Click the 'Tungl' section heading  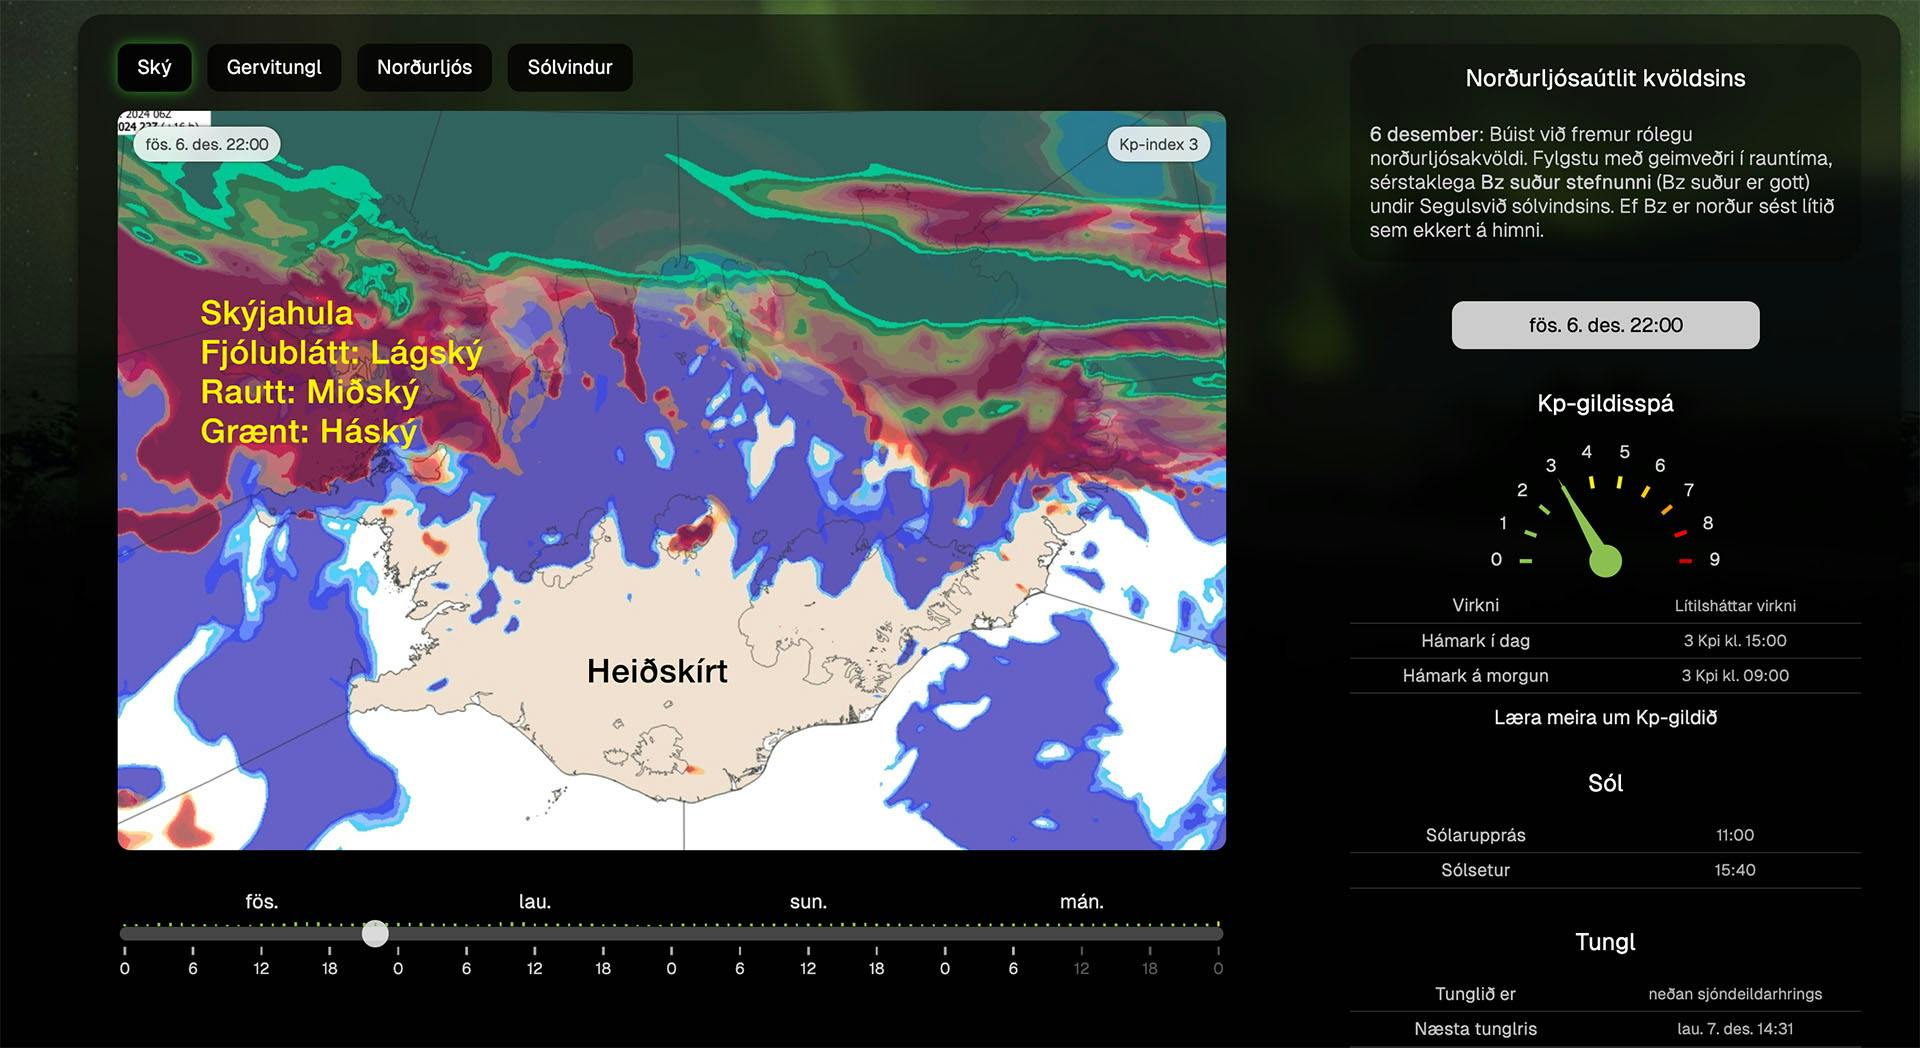click(1605, 942)
